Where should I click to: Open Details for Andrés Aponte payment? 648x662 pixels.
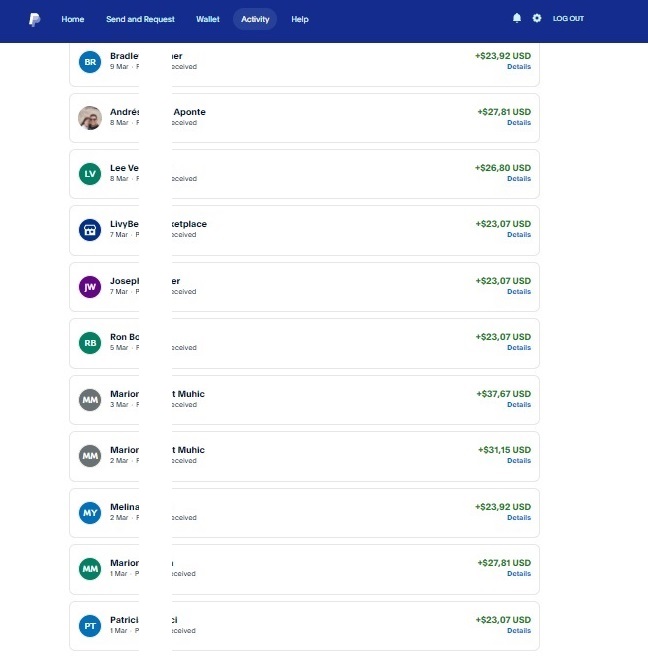coord(519,123)
